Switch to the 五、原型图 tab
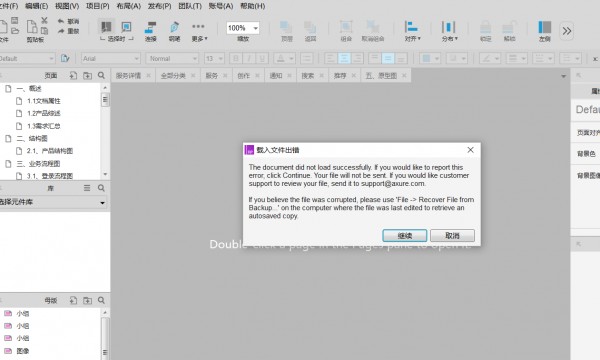Screen dimensions: 600x360 [381, 76]
